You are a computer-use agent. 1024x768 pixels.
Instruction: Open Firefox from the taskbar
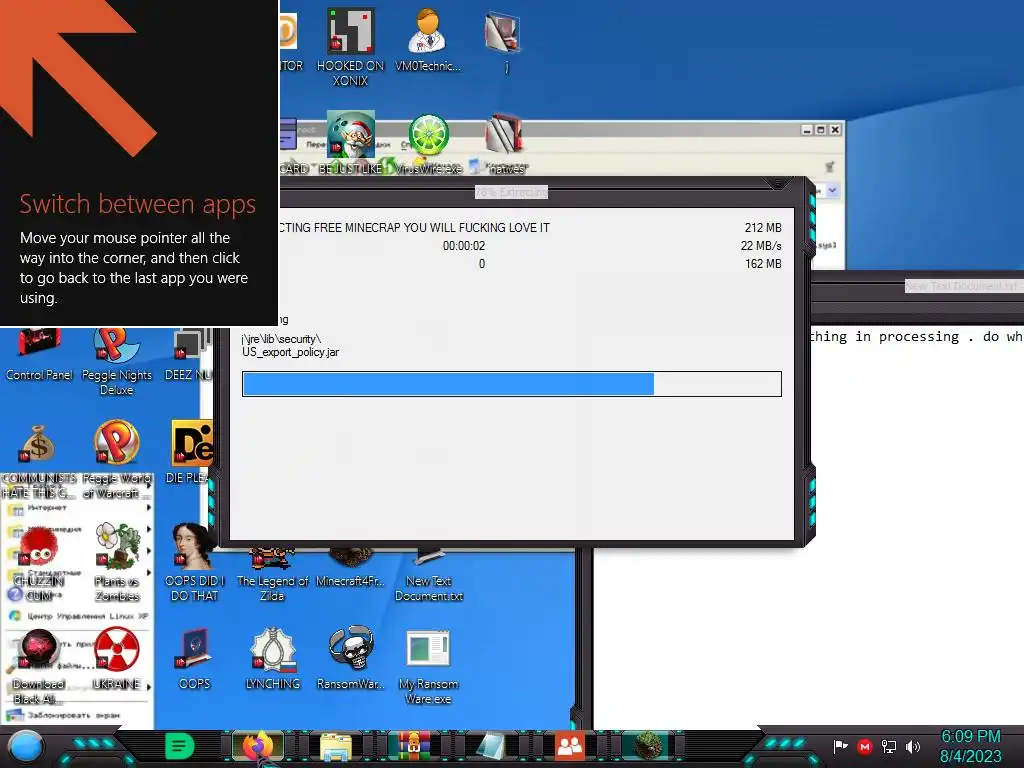pos(258,746)
